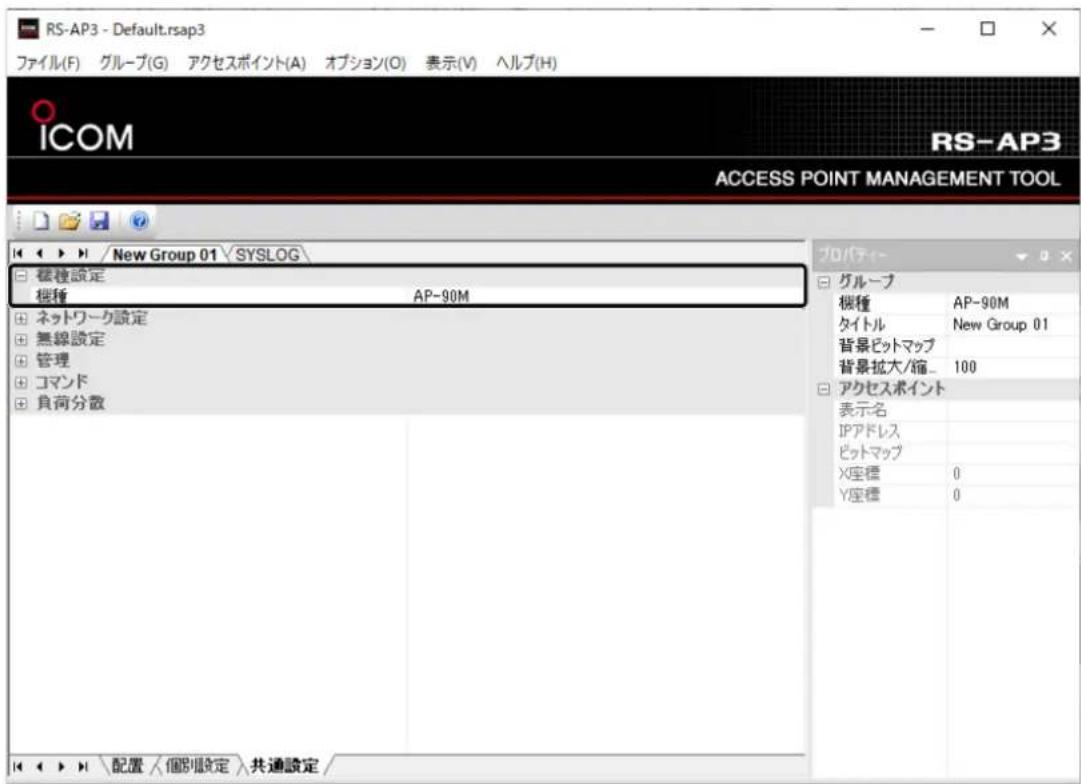The width and height of the screenshot is (1081, 784).
Task: Edit the タイトル New Group 01 property value
Action: [1013, 324]
